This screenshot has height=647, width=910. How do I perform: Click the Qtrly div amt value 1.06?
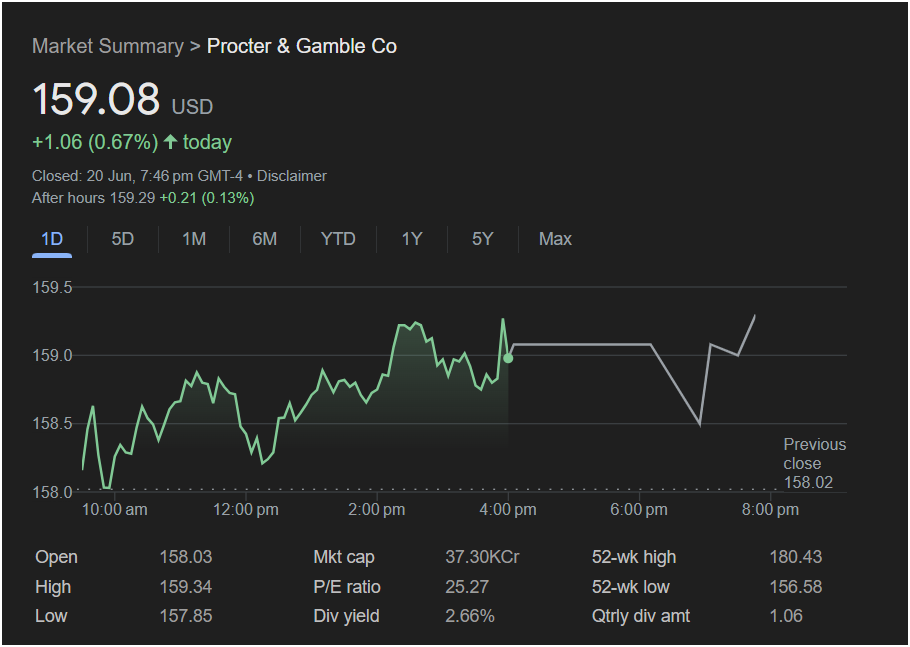786,616
